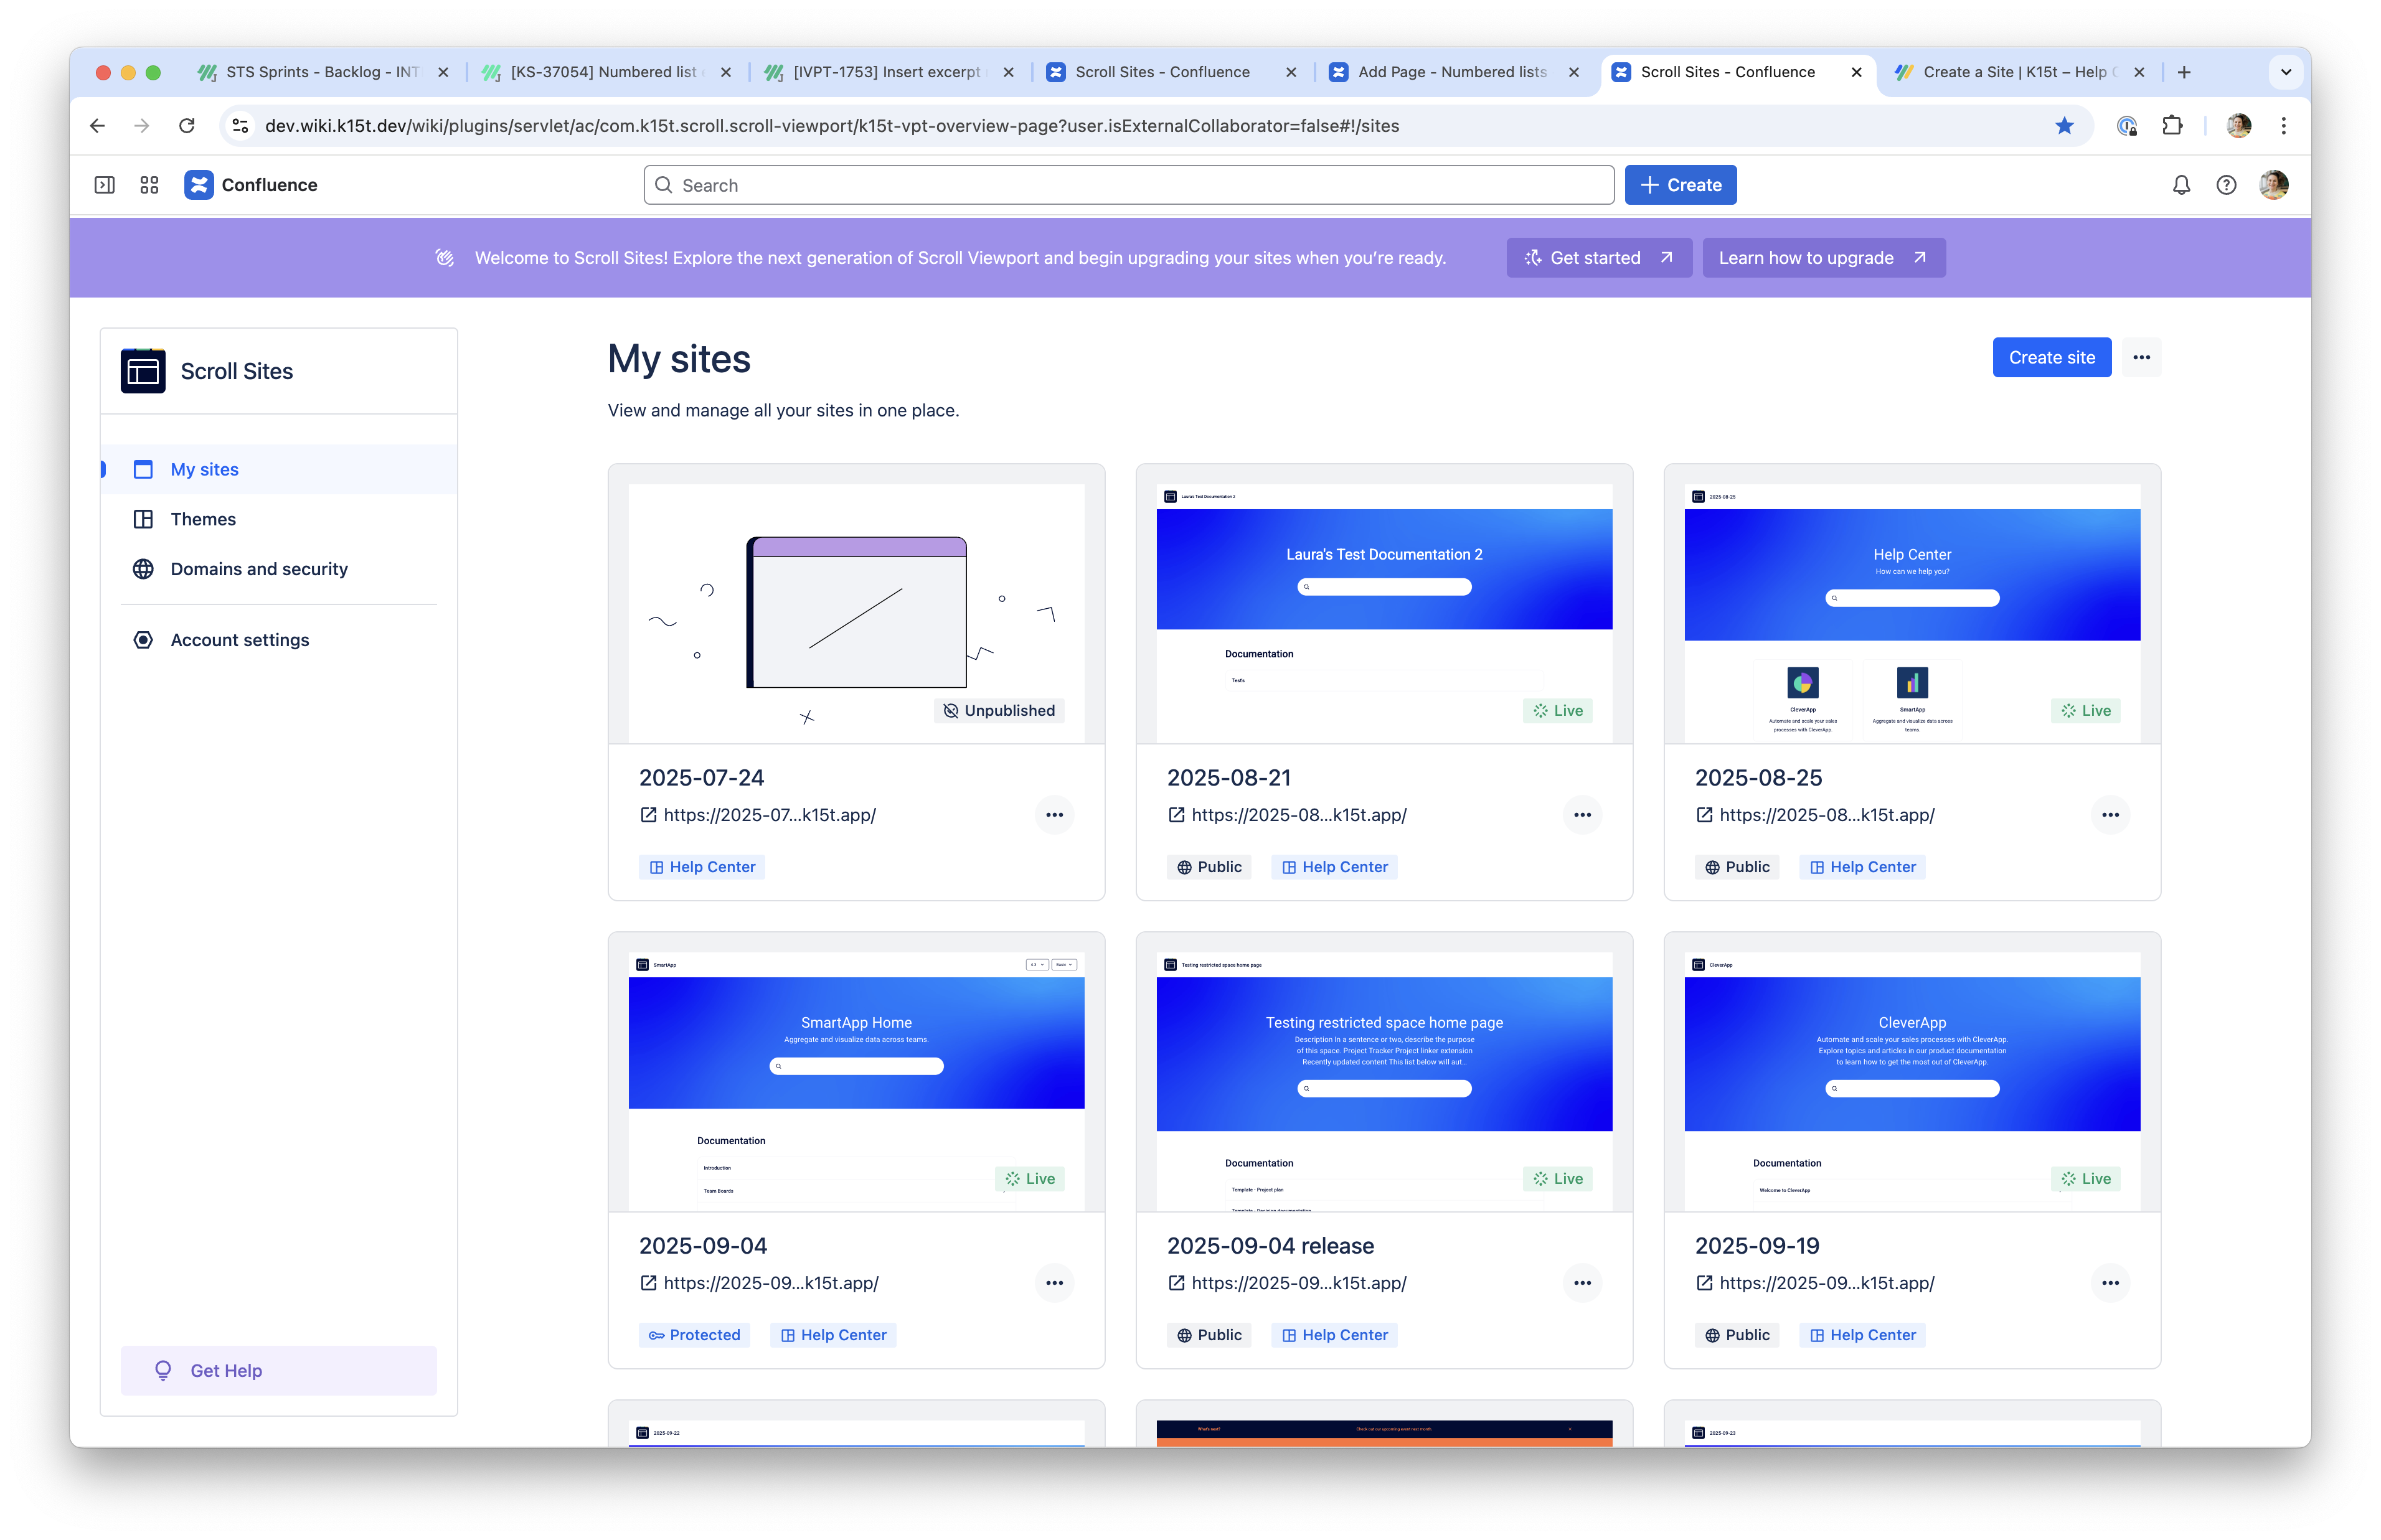This screenshot has width=2381, height=1540.
Task: Click Learn how to upgrade button
Action: tap(1823, 258)
